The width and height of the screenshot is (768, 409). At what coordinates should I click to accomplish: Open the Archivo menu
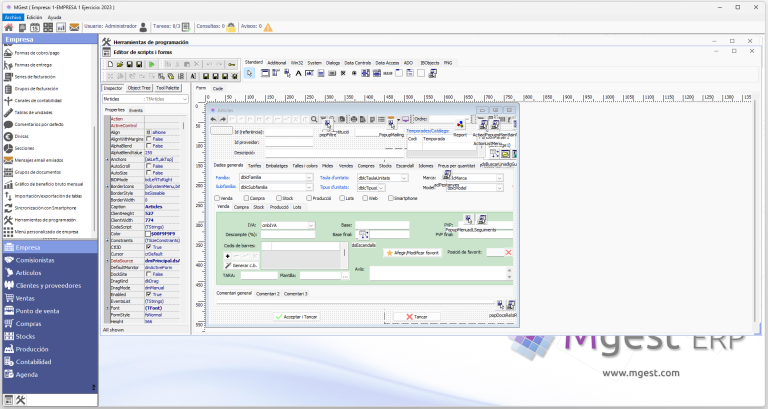[13, 17]
